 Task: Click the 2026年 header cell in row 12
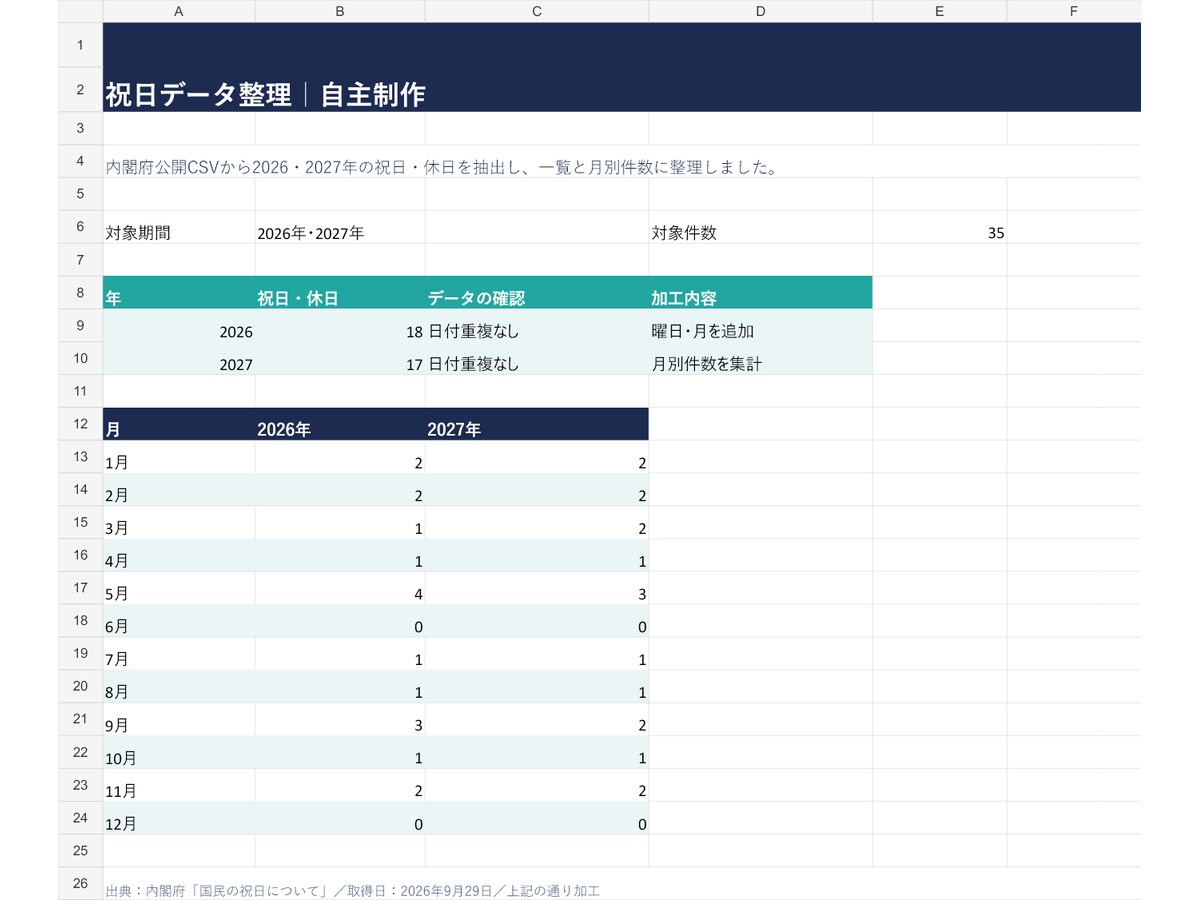[340, 424]
